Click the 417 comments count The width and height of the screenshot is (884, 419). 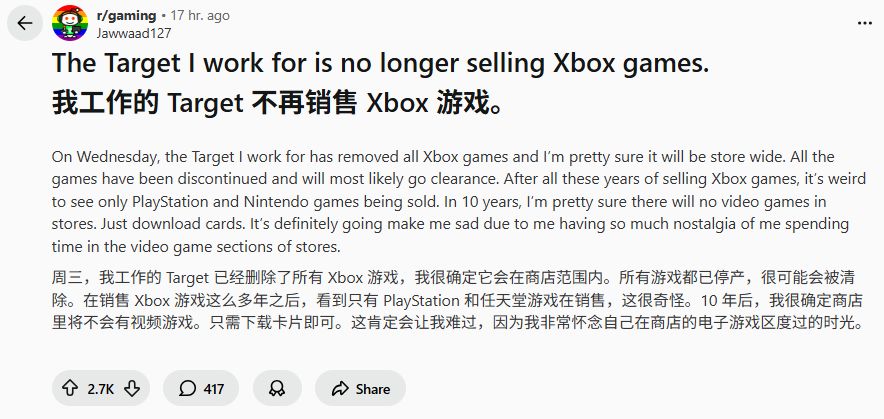[213, 388]
